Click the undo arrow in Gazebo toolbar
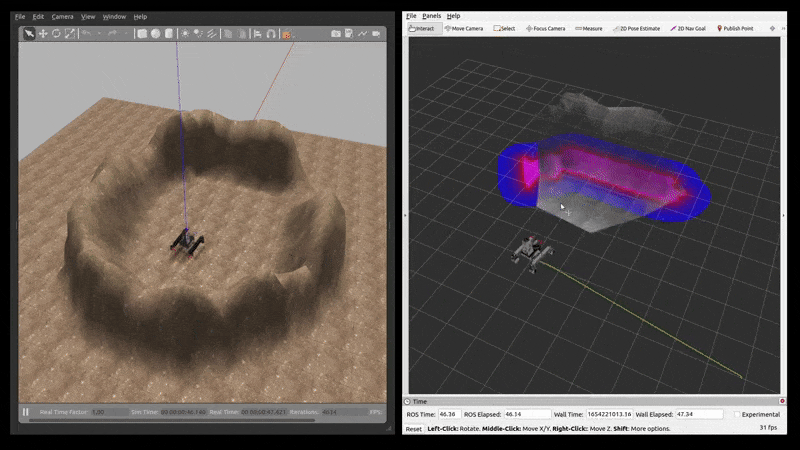 (86, 34)
